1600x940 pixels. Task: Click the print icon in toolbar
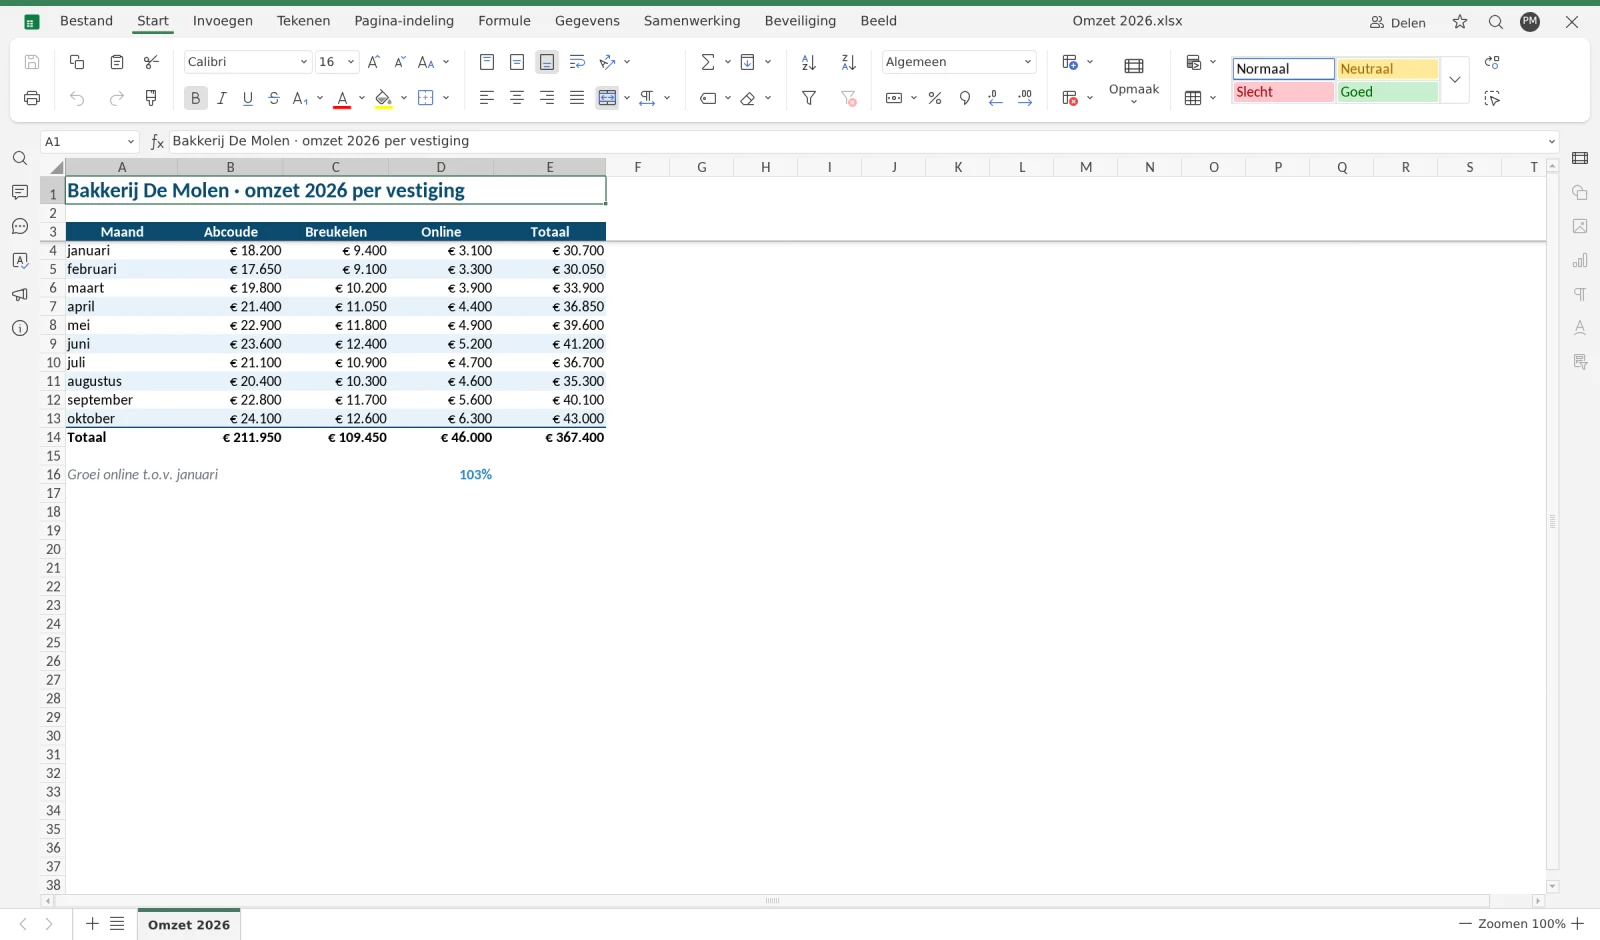click(x=32, y=98)
